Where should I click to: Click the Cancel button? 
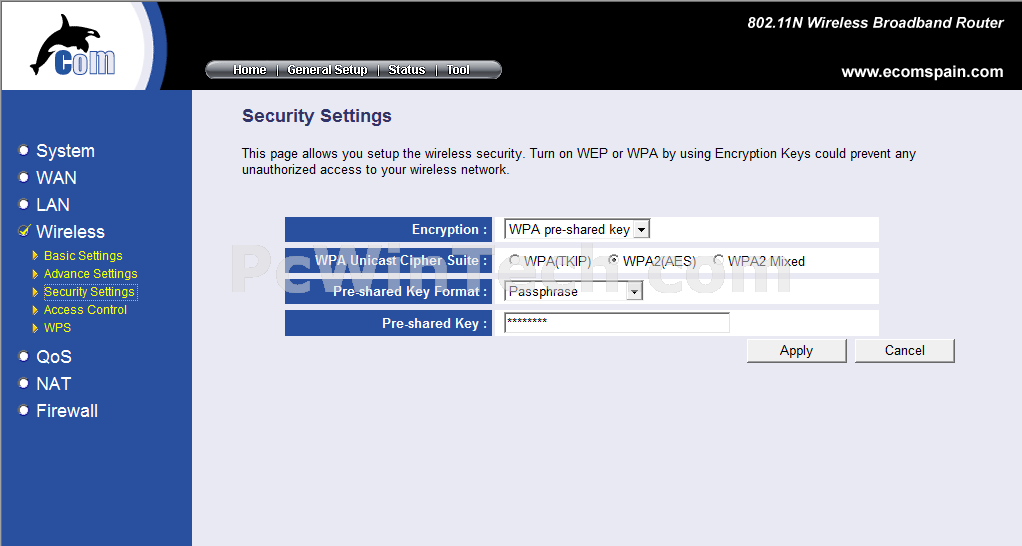click(905, 351)
